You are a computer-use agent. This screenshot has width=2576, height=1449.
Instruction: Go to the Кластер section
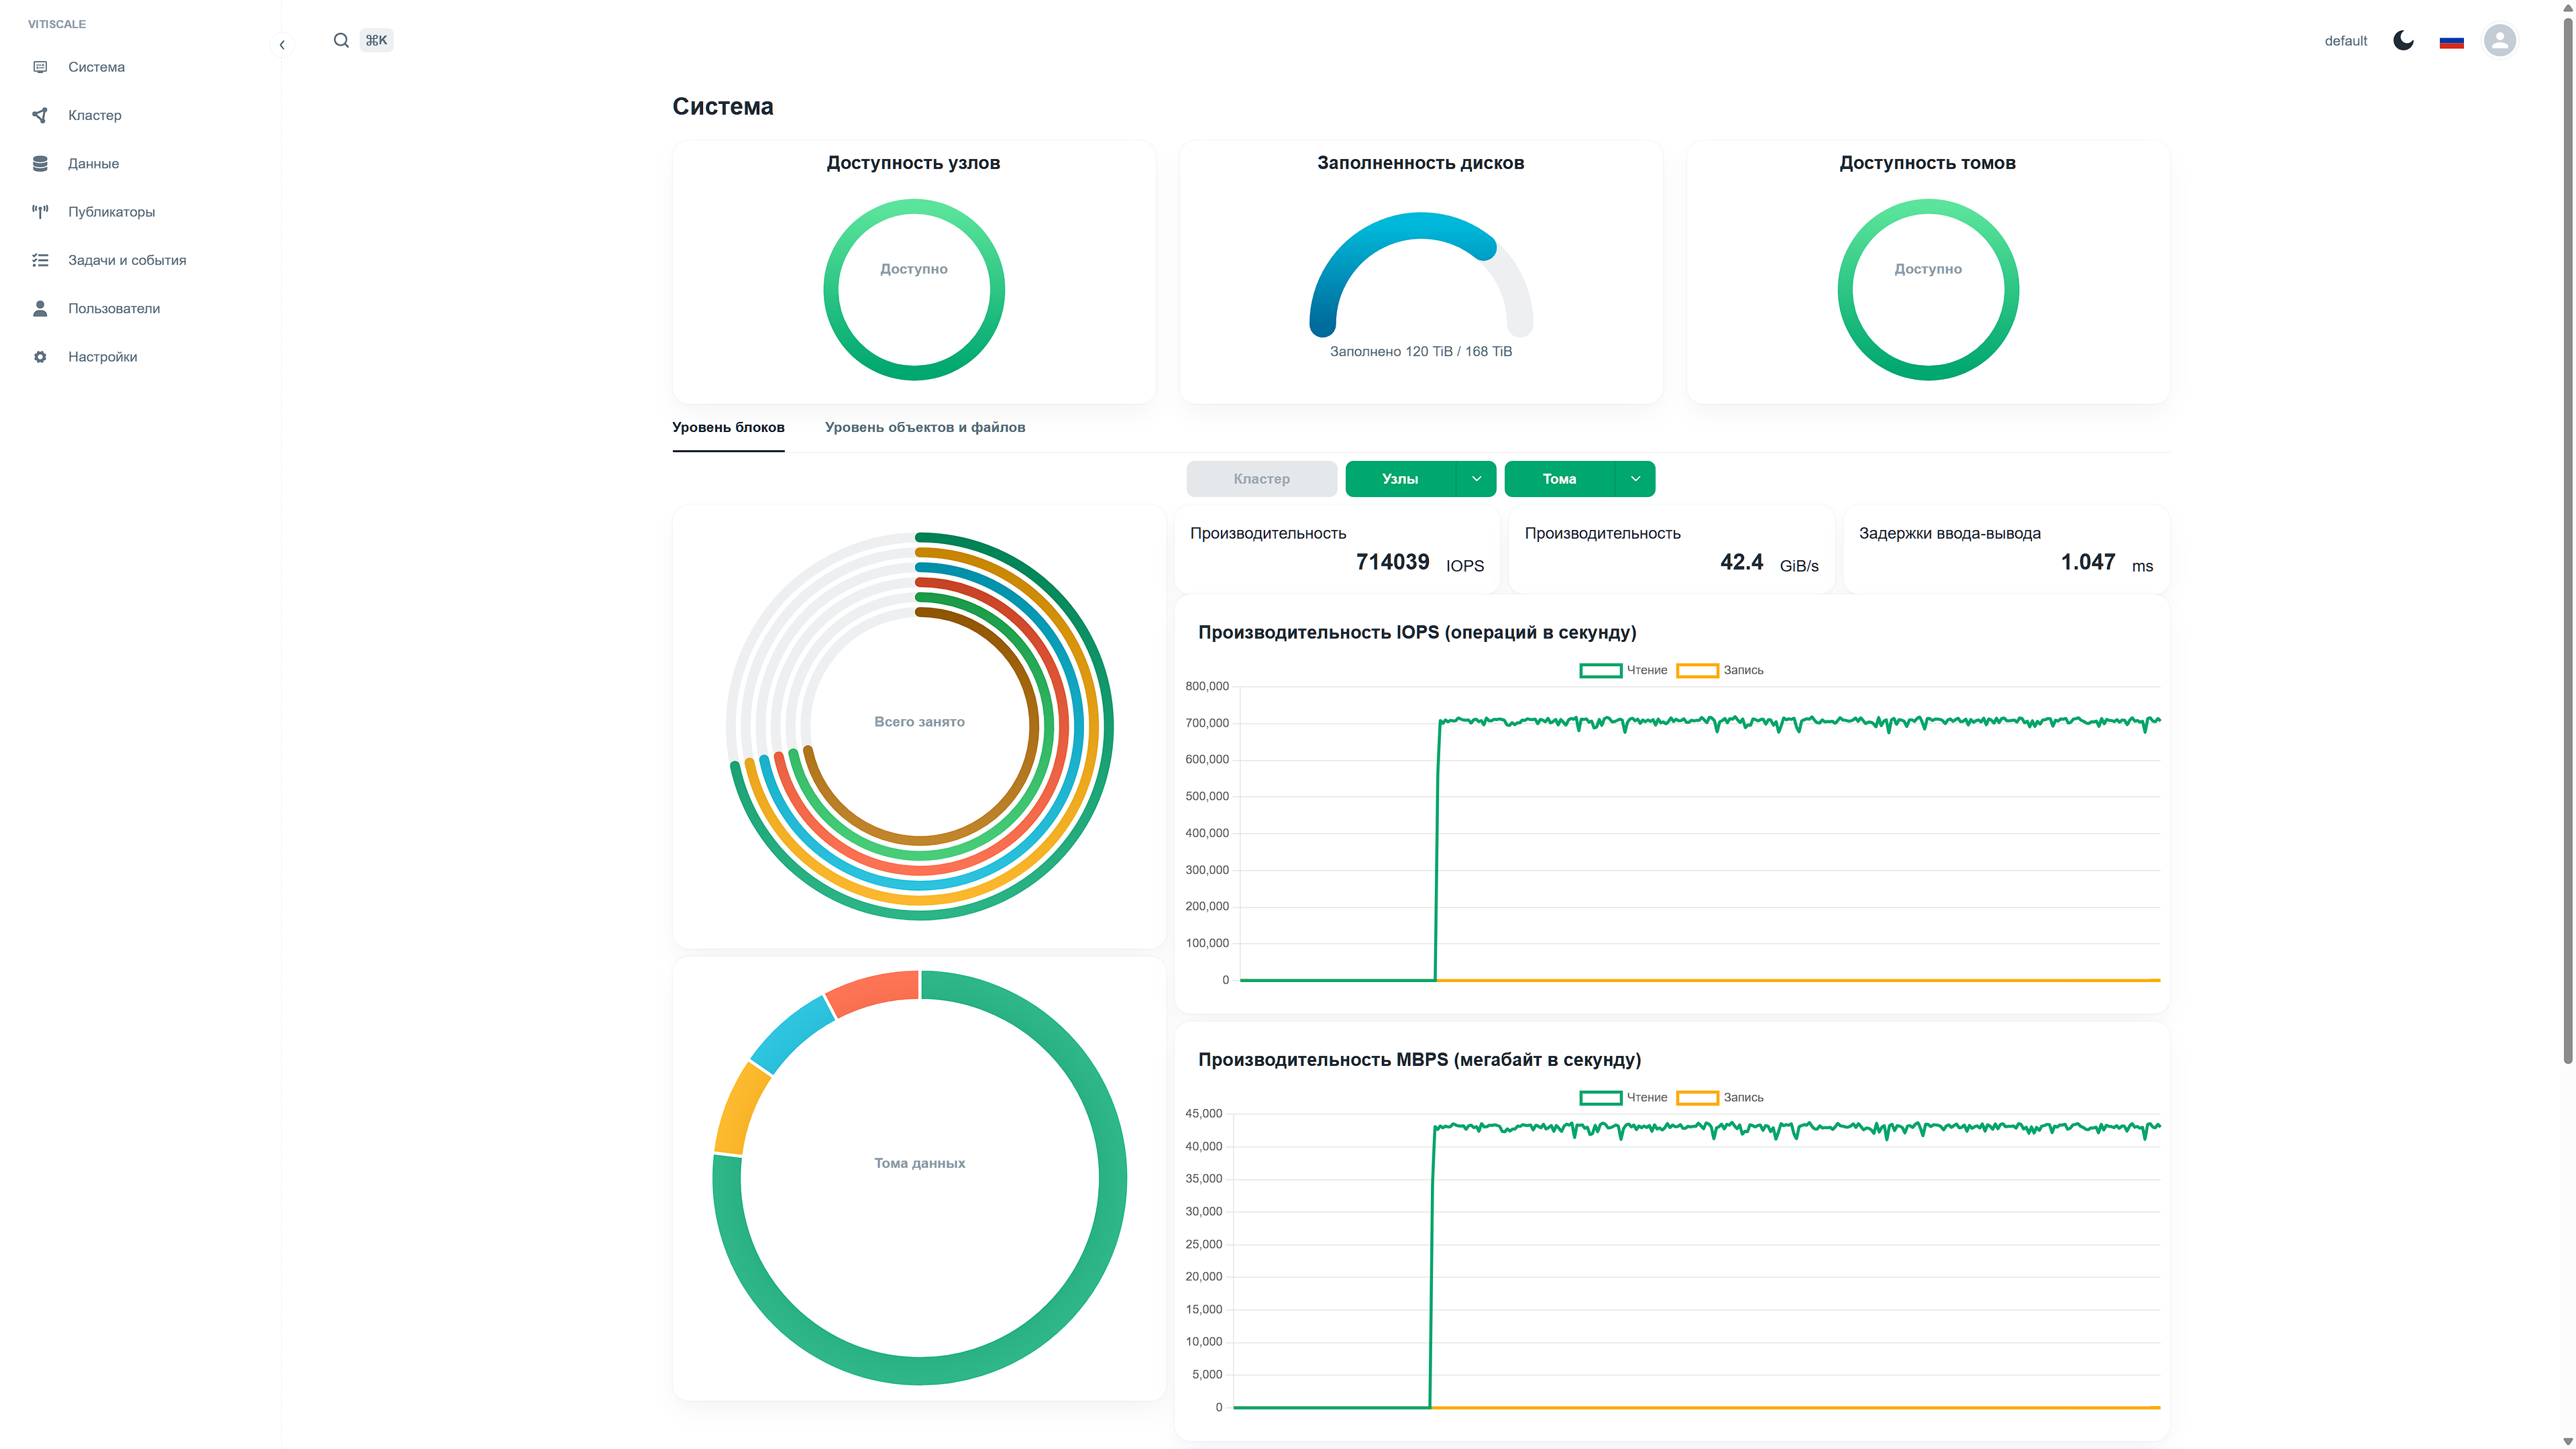pos(94,115)
